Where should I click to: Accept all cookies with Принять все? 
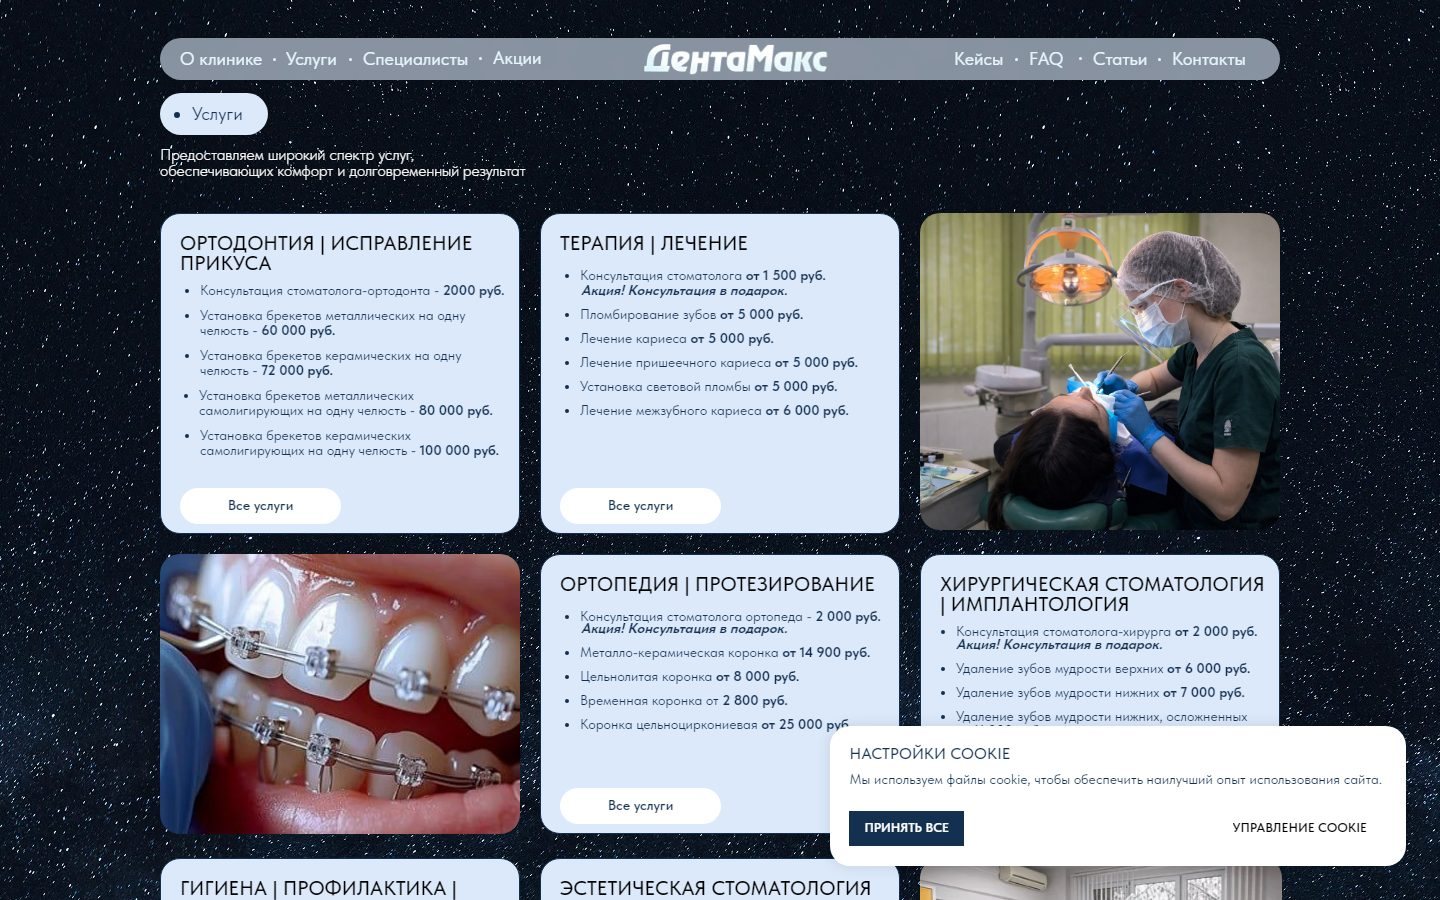point(906,828)
